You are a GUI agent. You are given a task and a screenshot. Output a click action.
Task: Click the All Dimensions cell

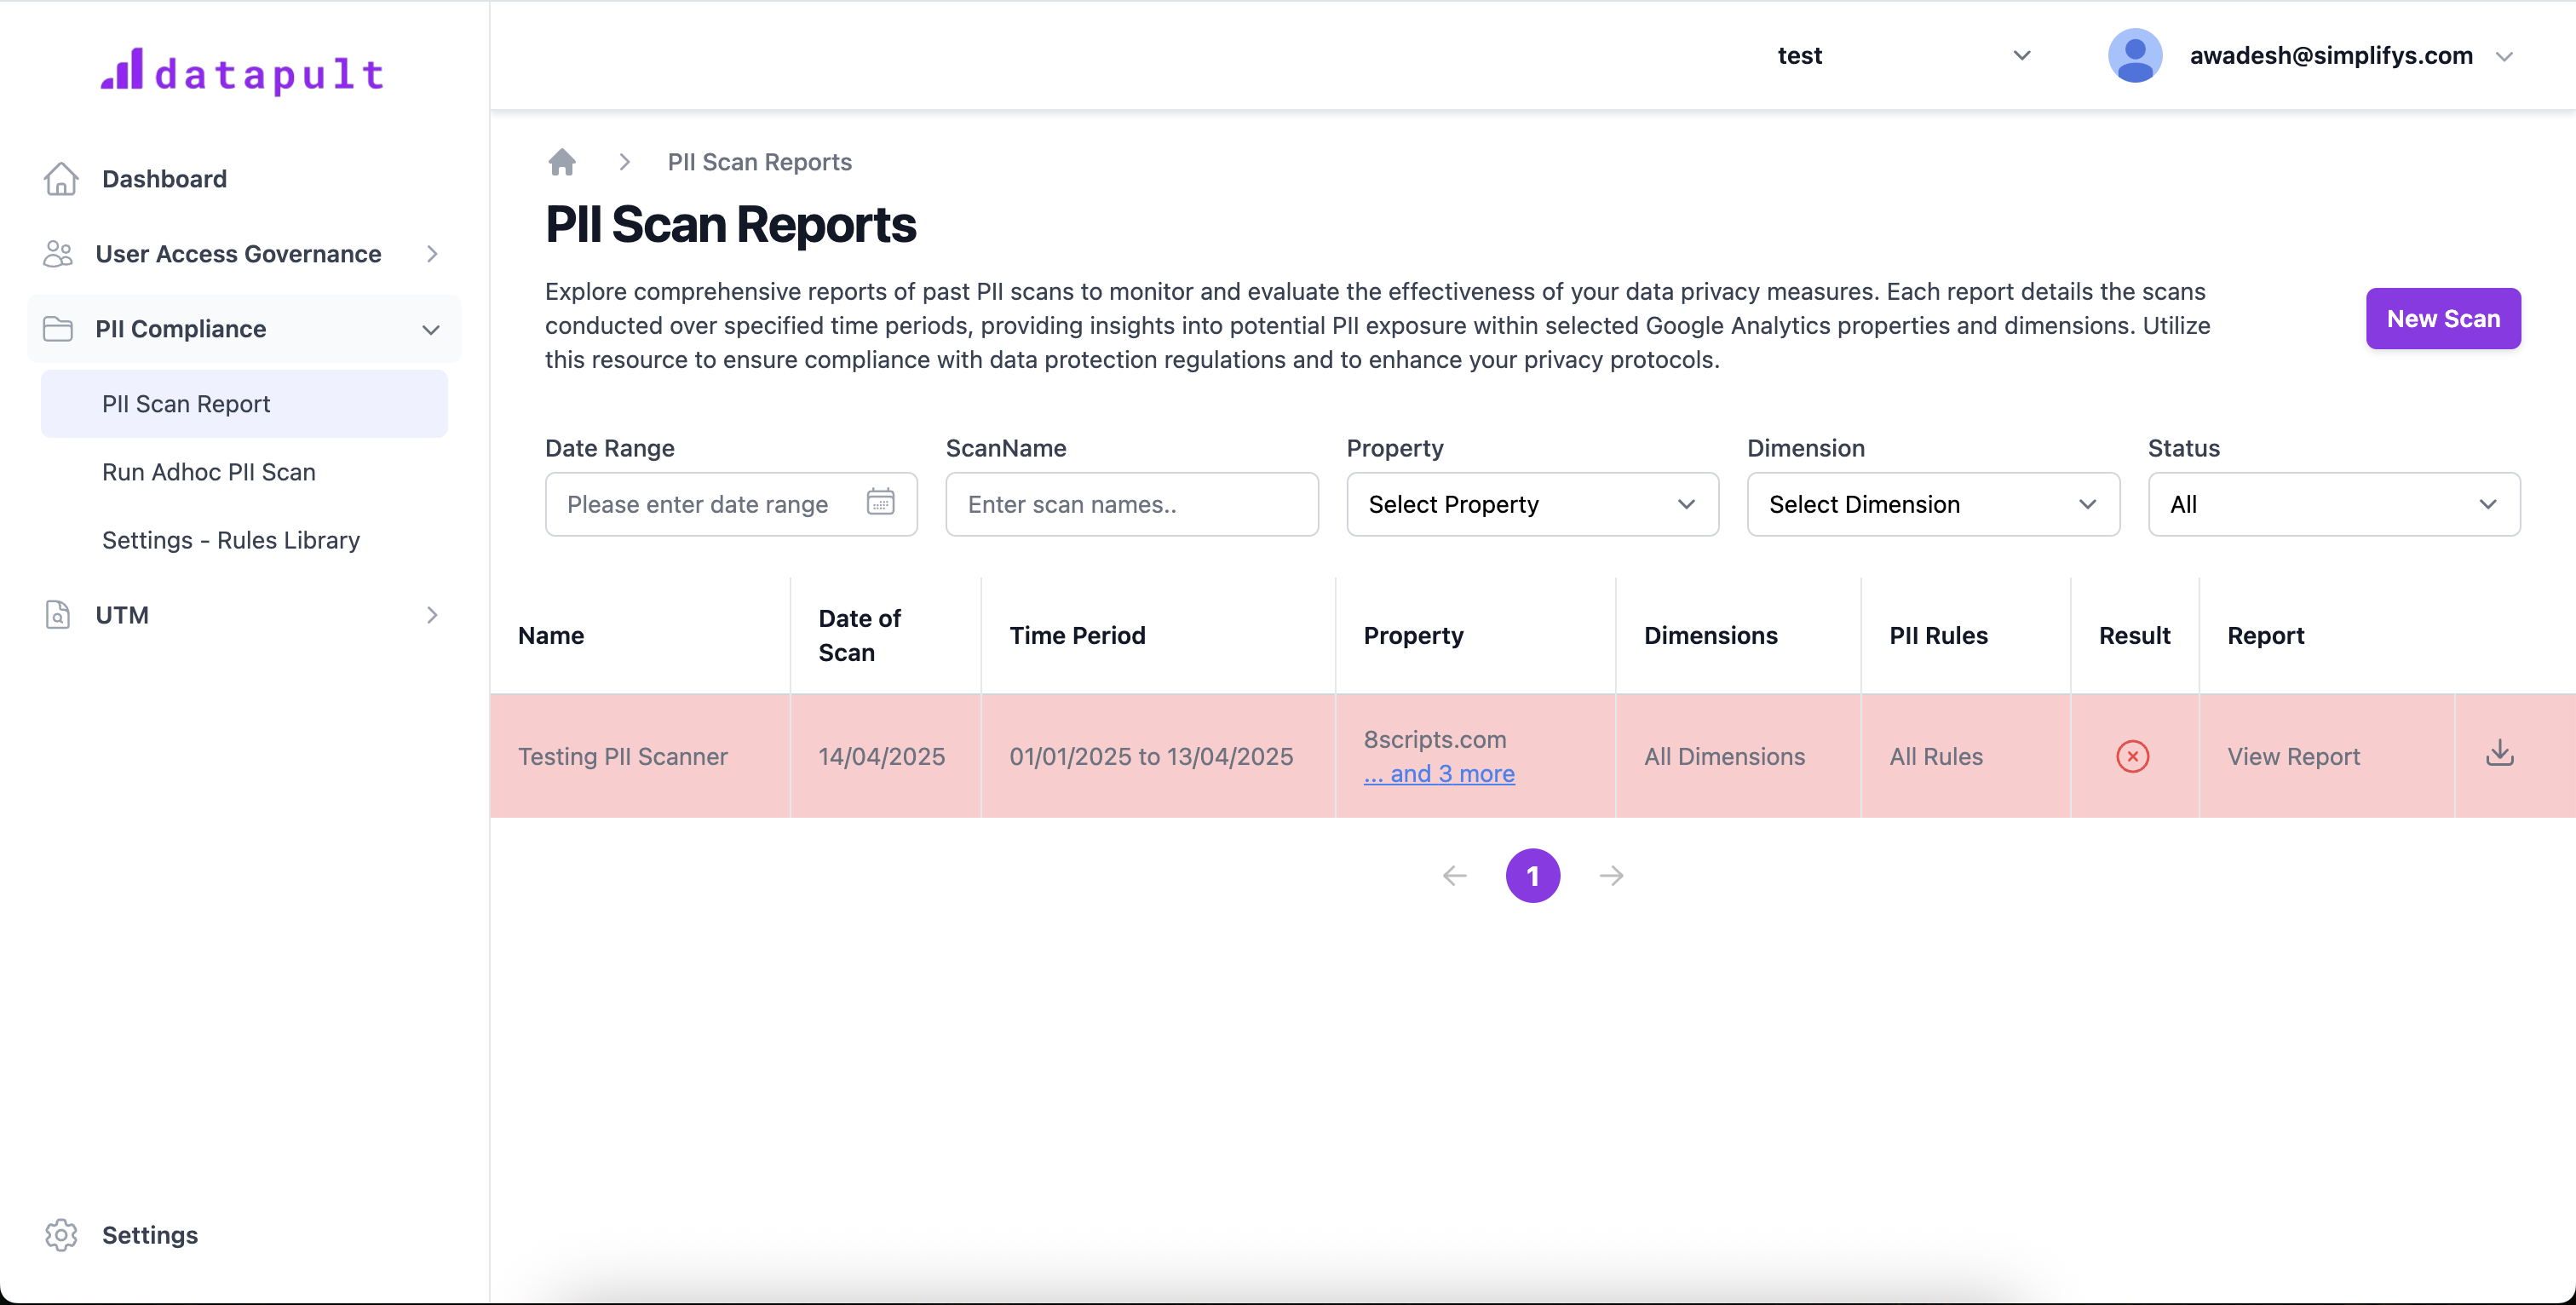[1724, 757]
